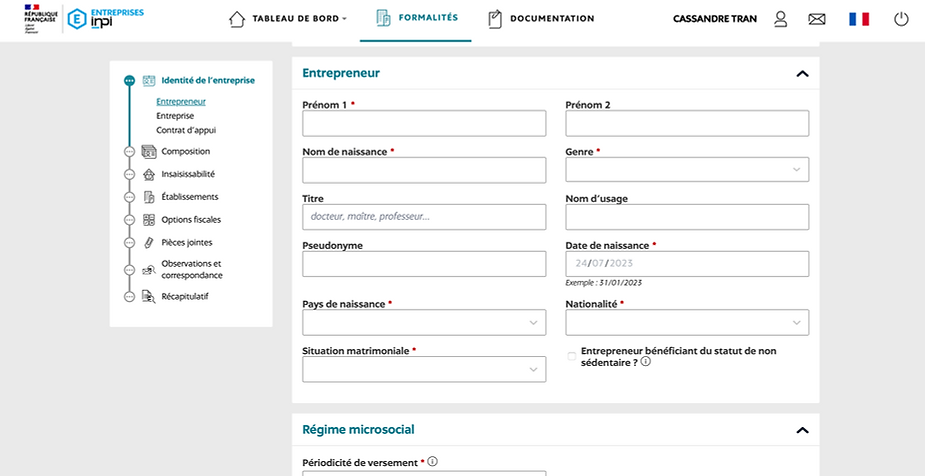The image size is (925, 476).
Task: Click the info icon beside Périodicité de versement
Action: pyautogui.click(x=433, y=462)
